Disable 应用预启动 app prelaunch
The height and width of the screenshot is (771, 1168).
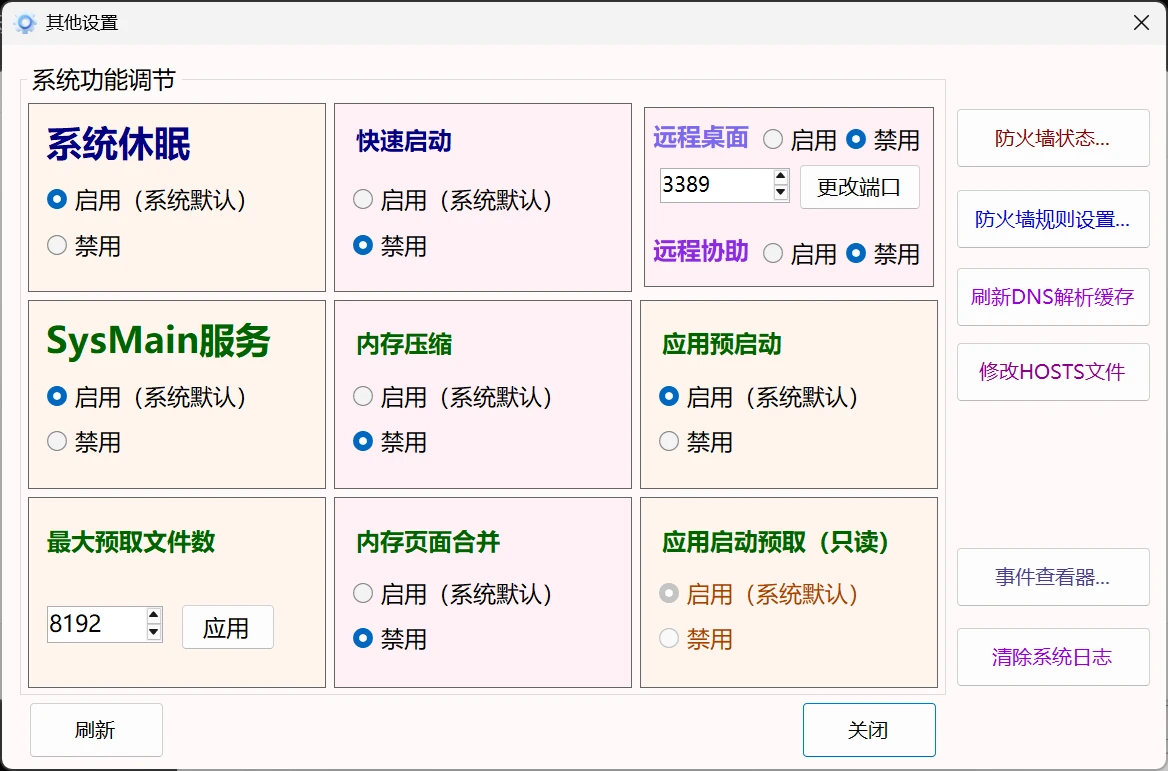click(668, 442)
